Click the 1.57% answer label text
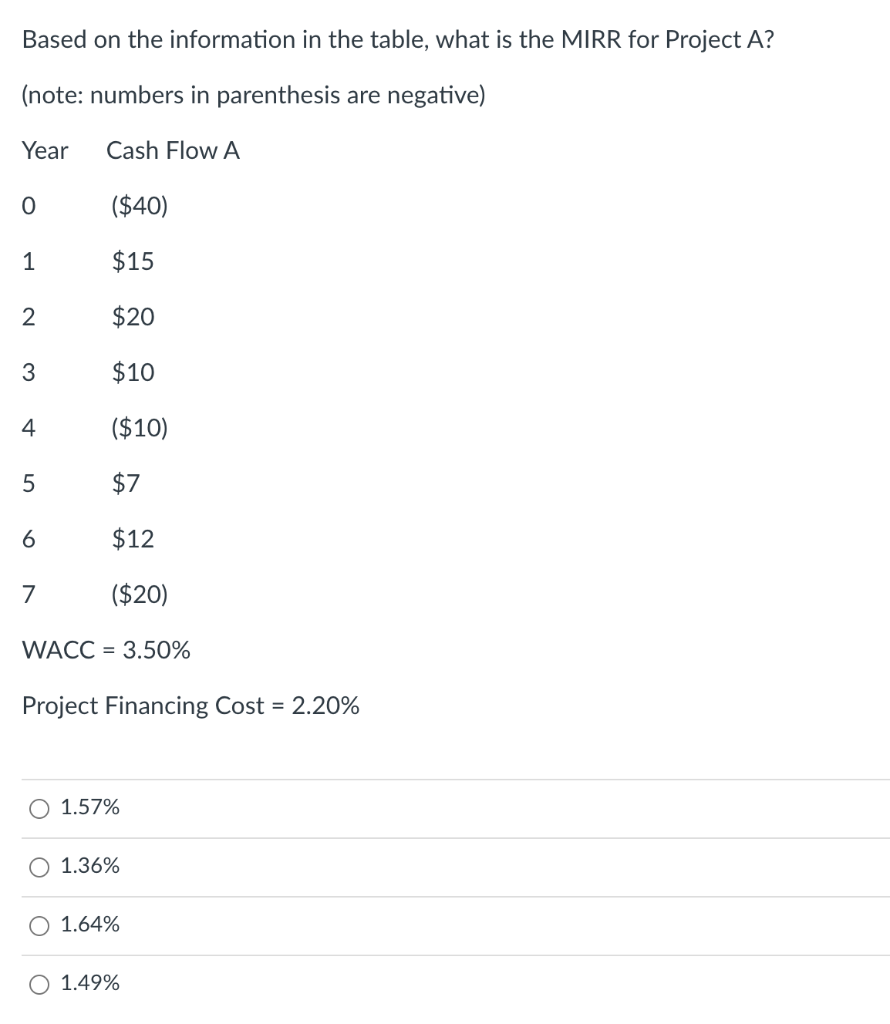Screen dimensions: 890x1024 90,807
